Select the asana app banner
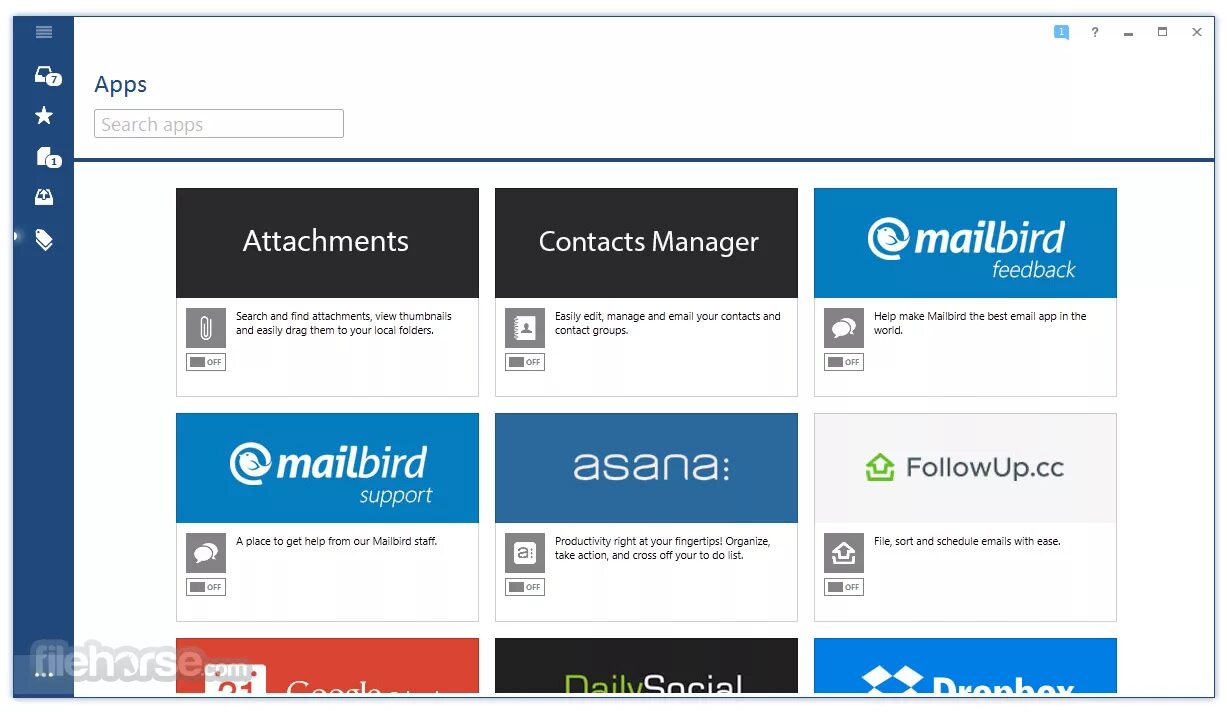The image size is (1227, 712). coord(646,468)
